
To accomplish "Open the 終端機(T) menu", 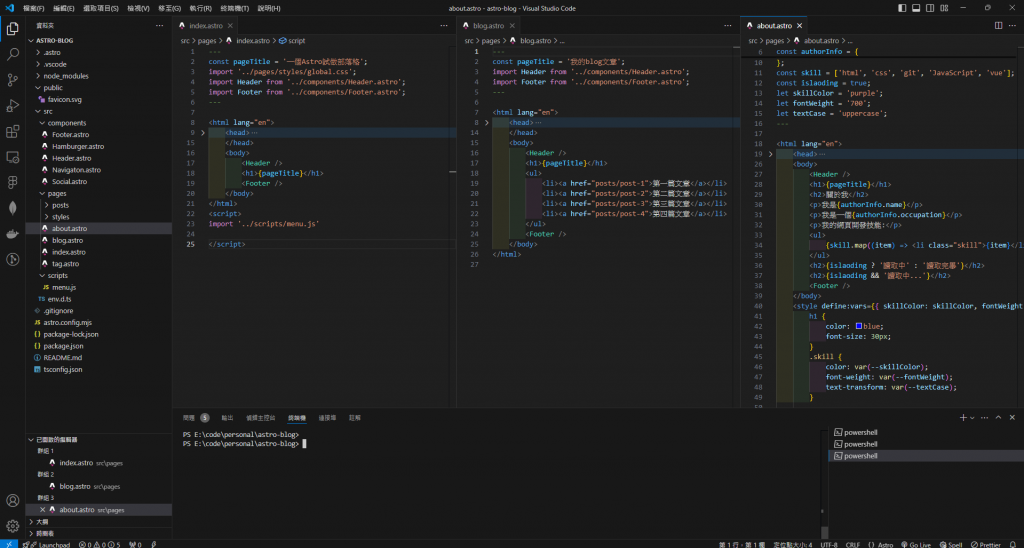I will [234, 8].
